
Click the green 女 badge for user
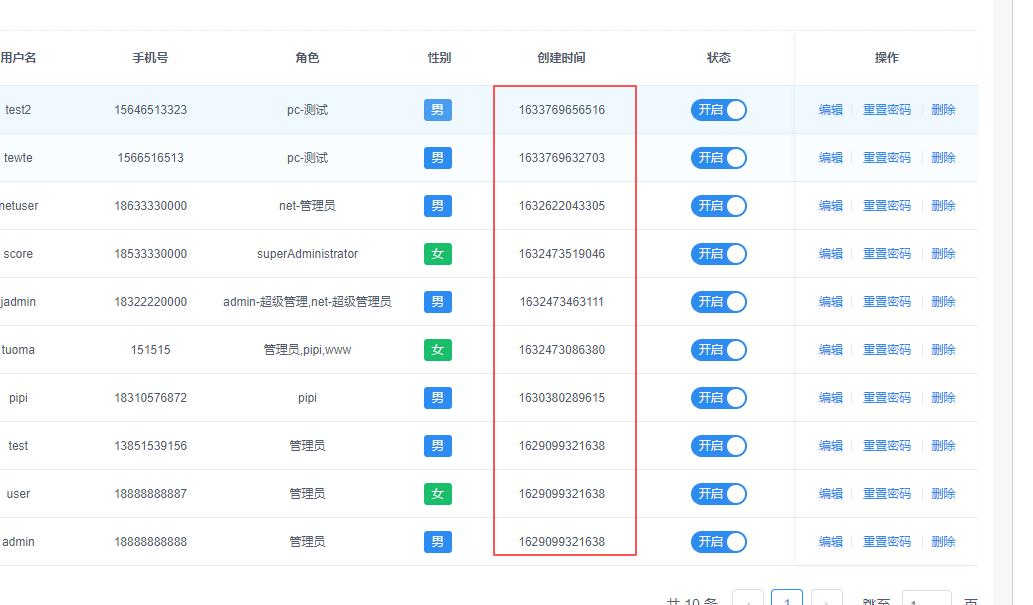tap(437, 494)
